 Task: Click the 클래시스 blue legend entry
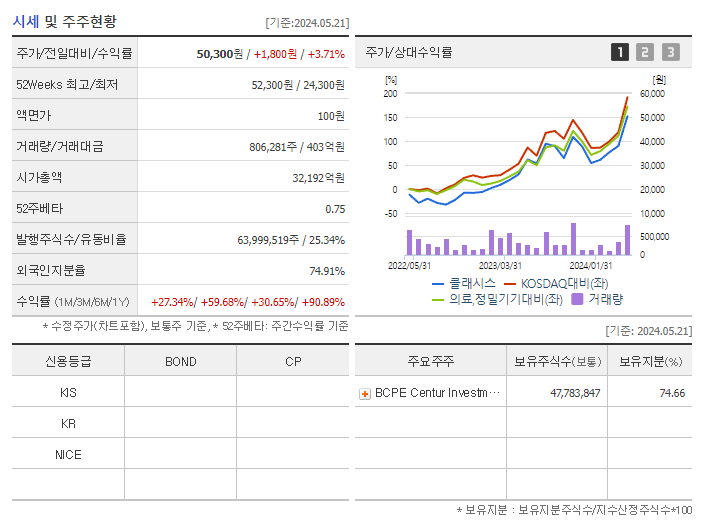click(x=464, y=283)
